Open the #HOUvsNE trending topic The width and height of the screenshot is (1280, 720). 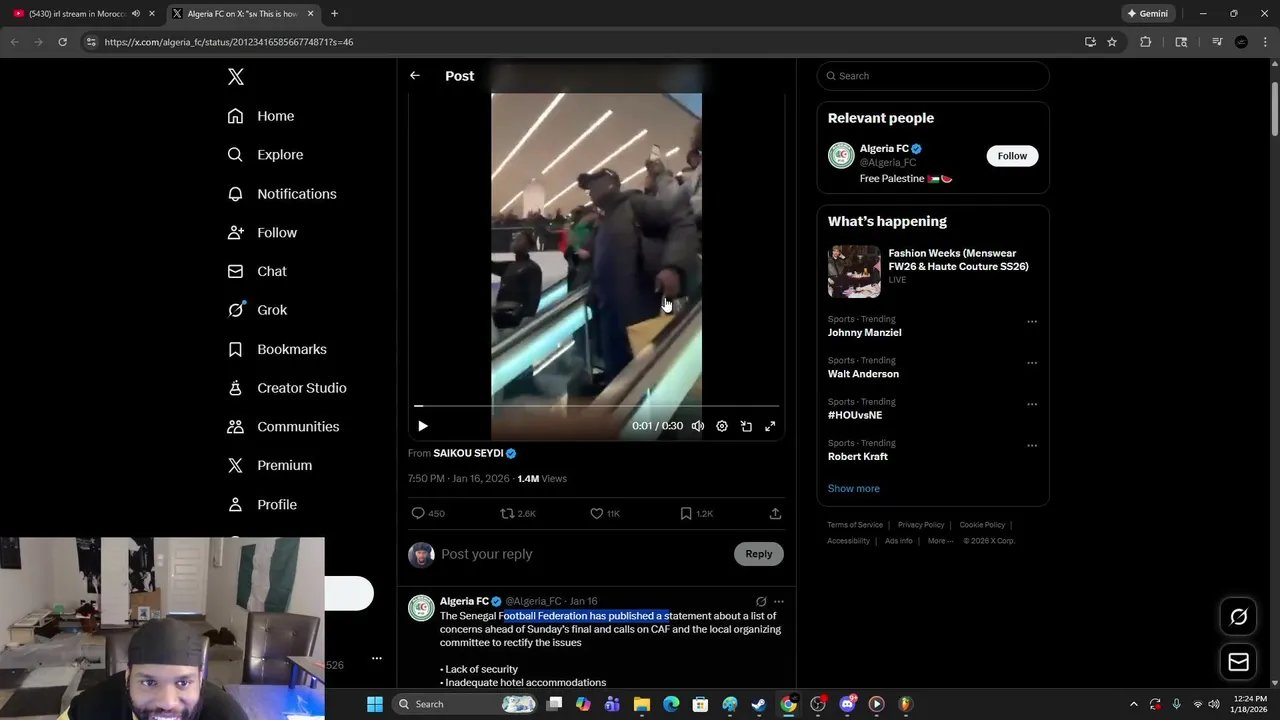tap(855, 415)
